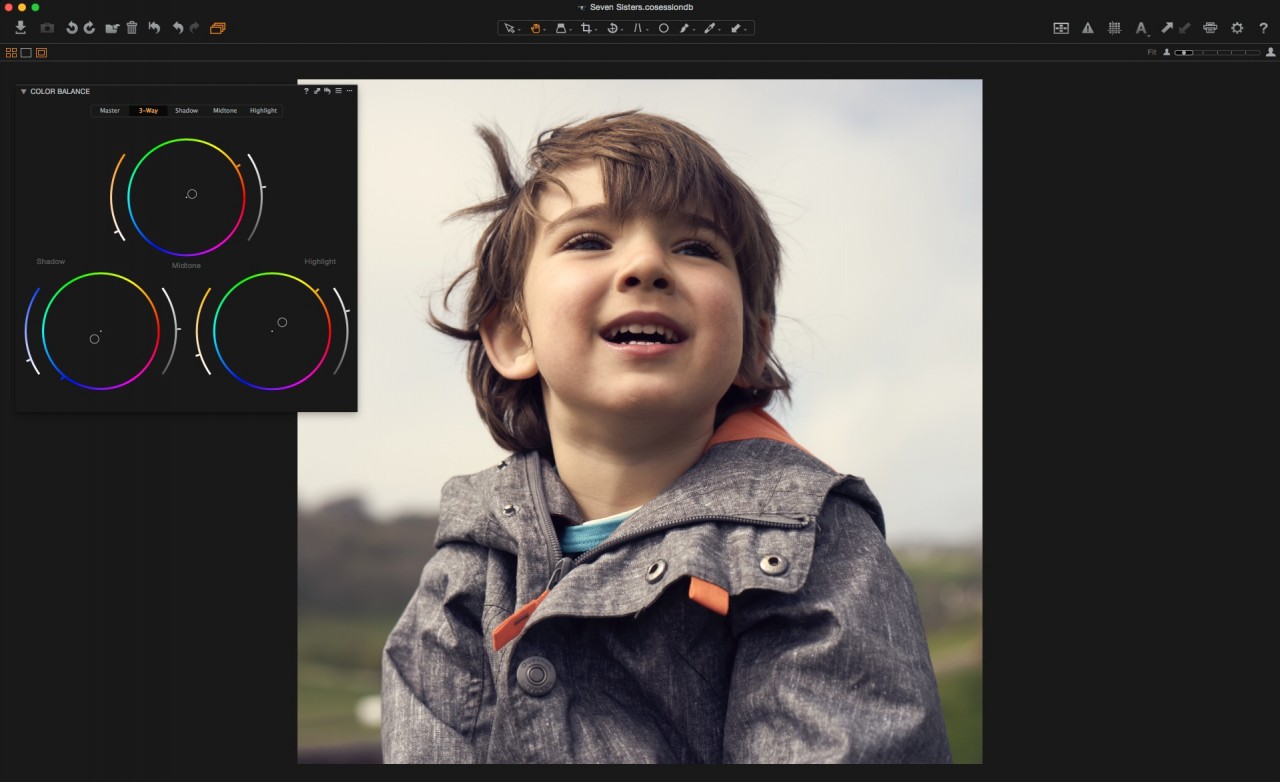Toggle the grid overlay on the viewer

(x=1115, y=28)
